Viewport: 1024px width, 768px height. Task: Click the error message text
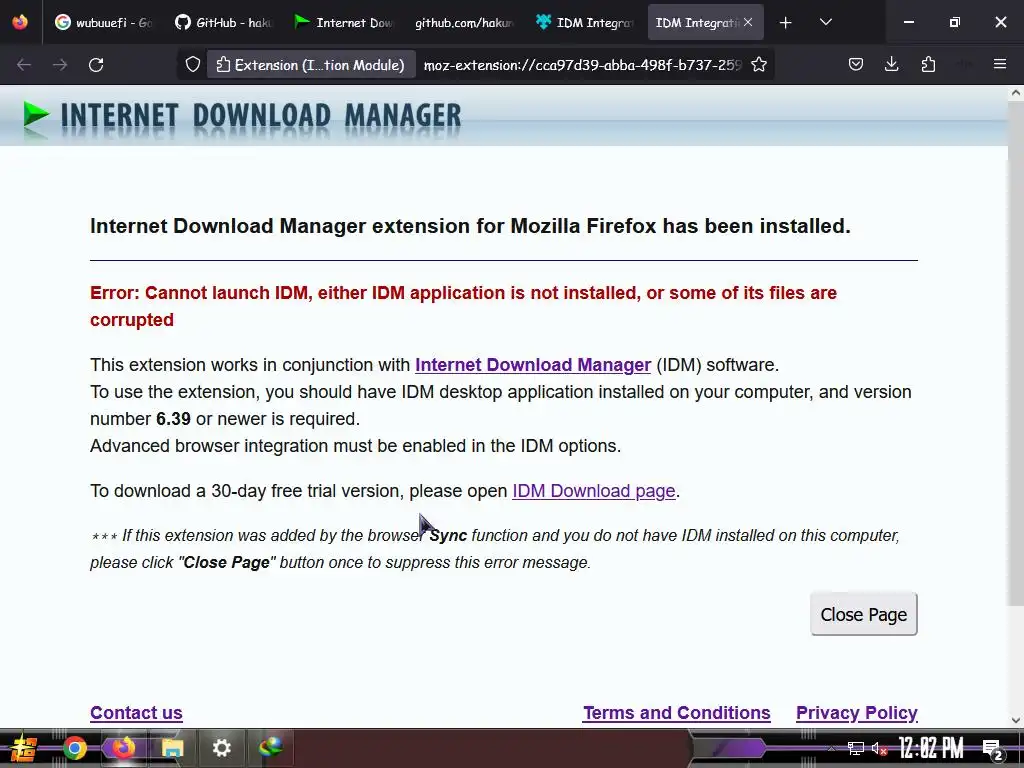tap(464, 306)
